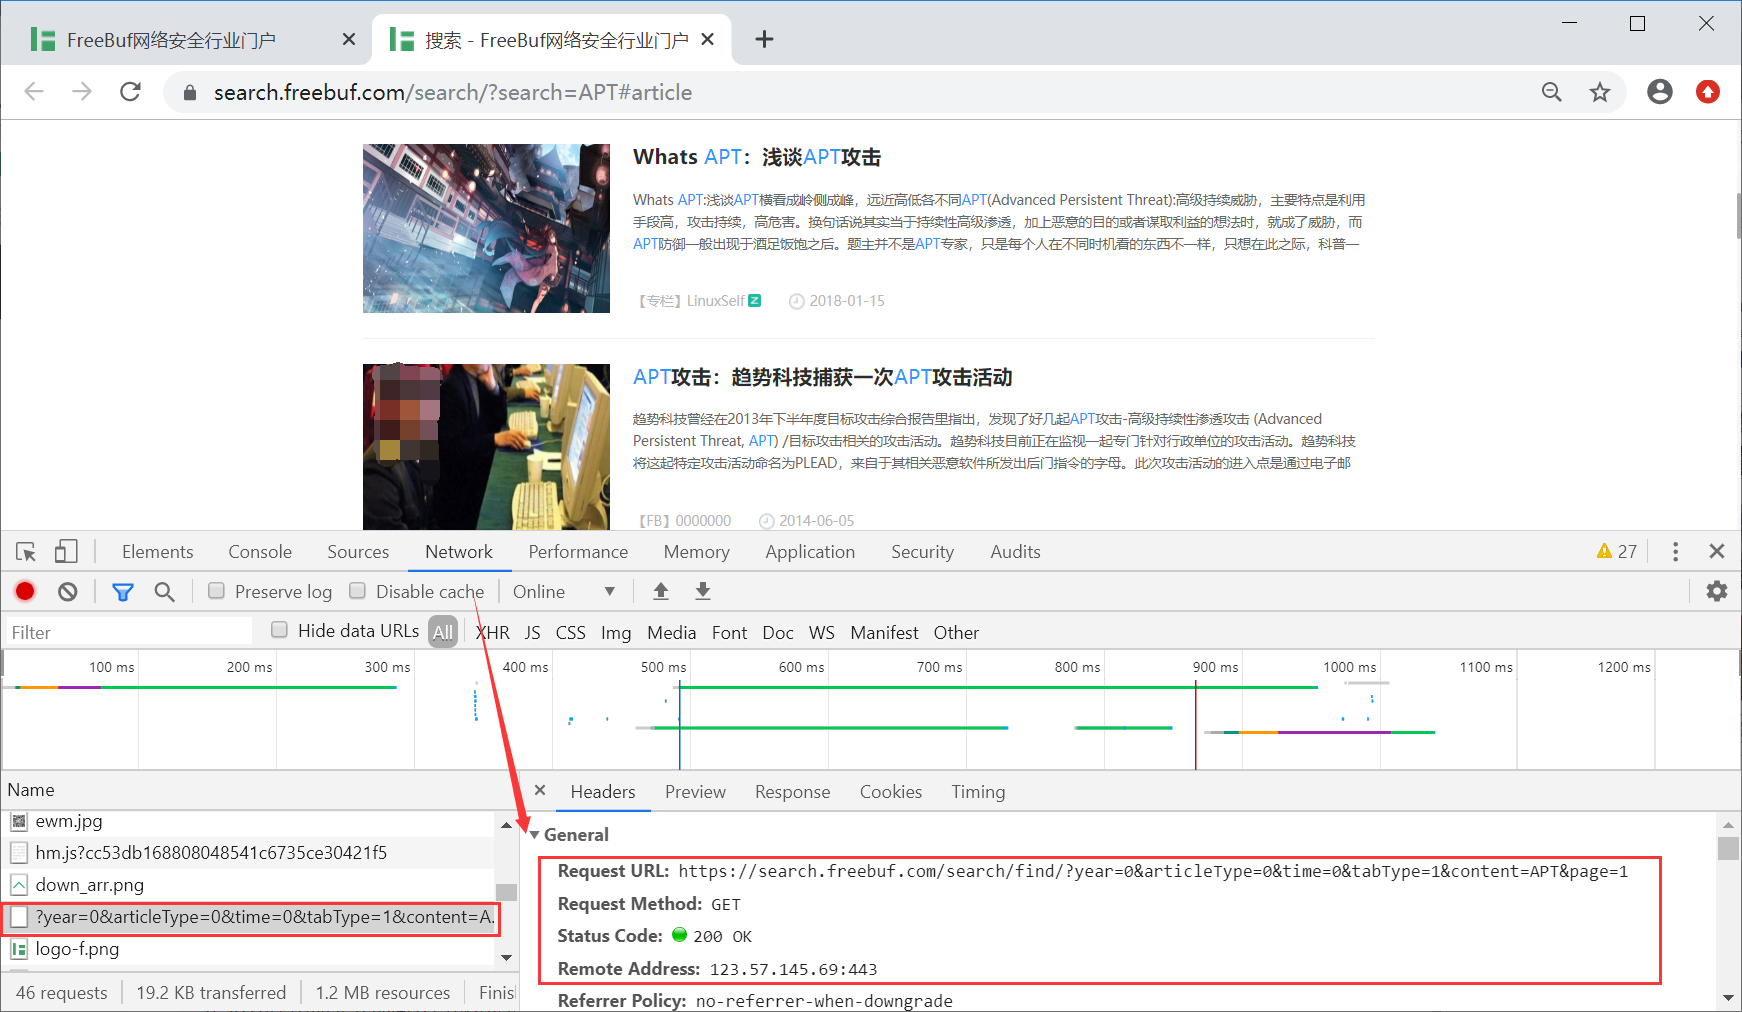
Task: Open the Memory panel
Action: [696, 552]
